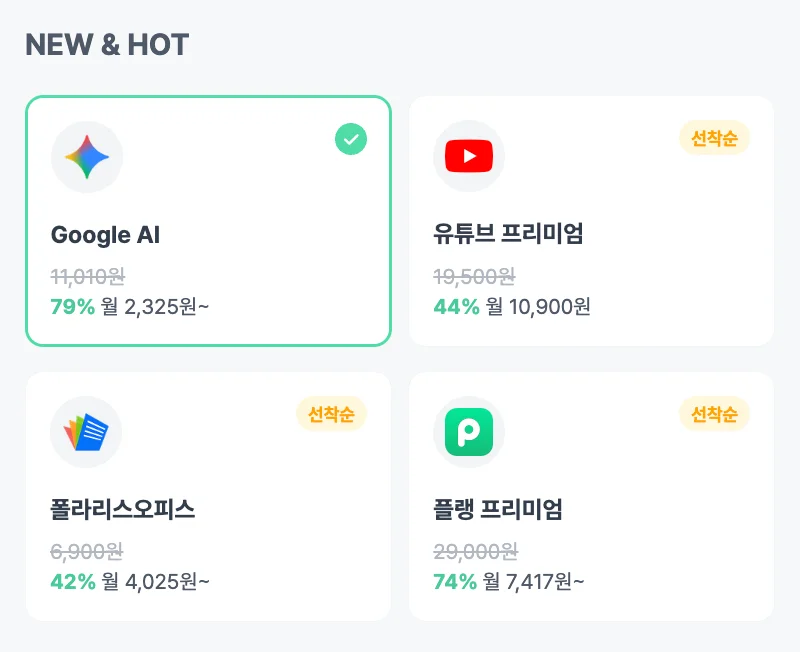This screenshot has width=800, height=652.
Task: Click the red YouTube play icon
Action: click(x=469, y=156)
